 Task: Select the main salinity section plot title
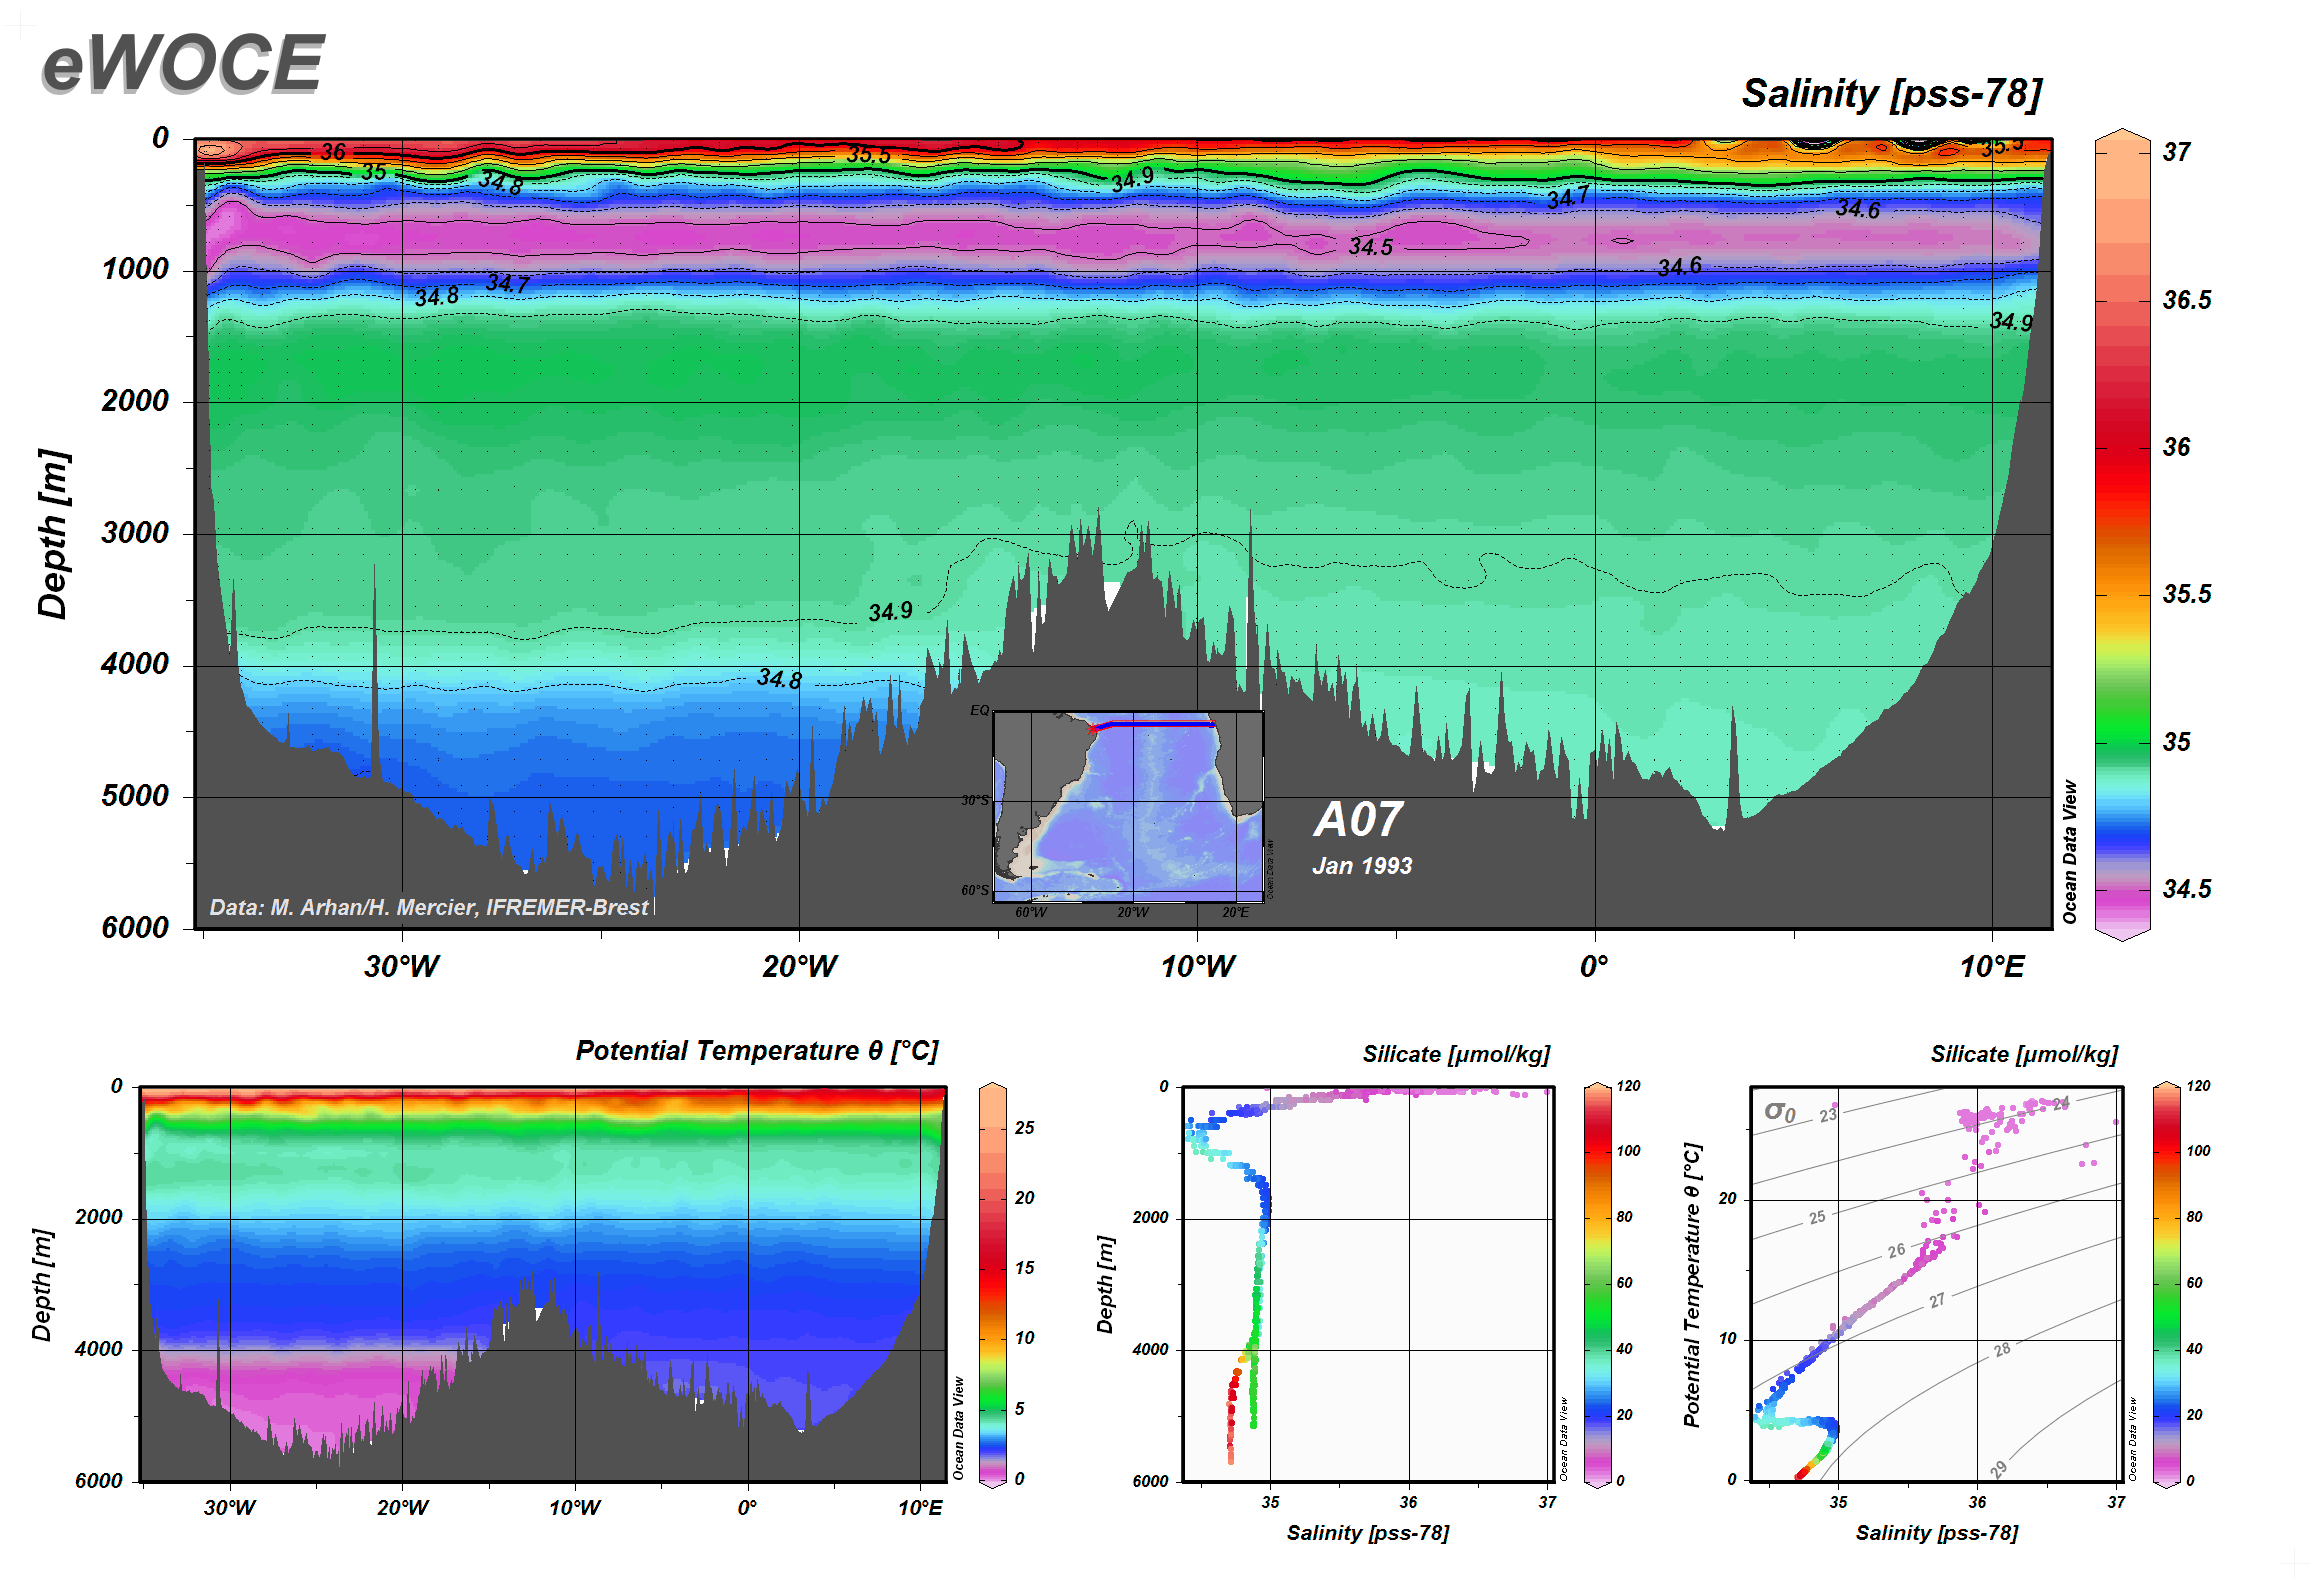pos(1891,94)
